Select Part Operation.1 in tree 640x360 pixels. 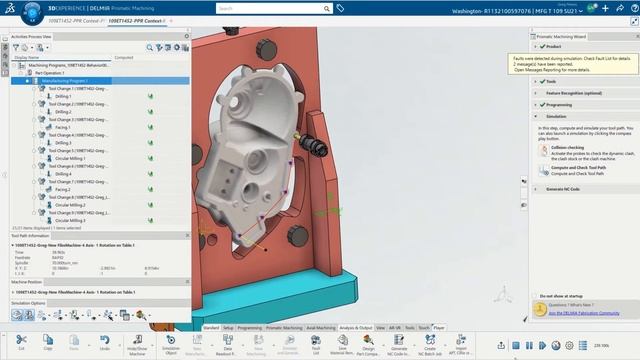coord(49,73)
